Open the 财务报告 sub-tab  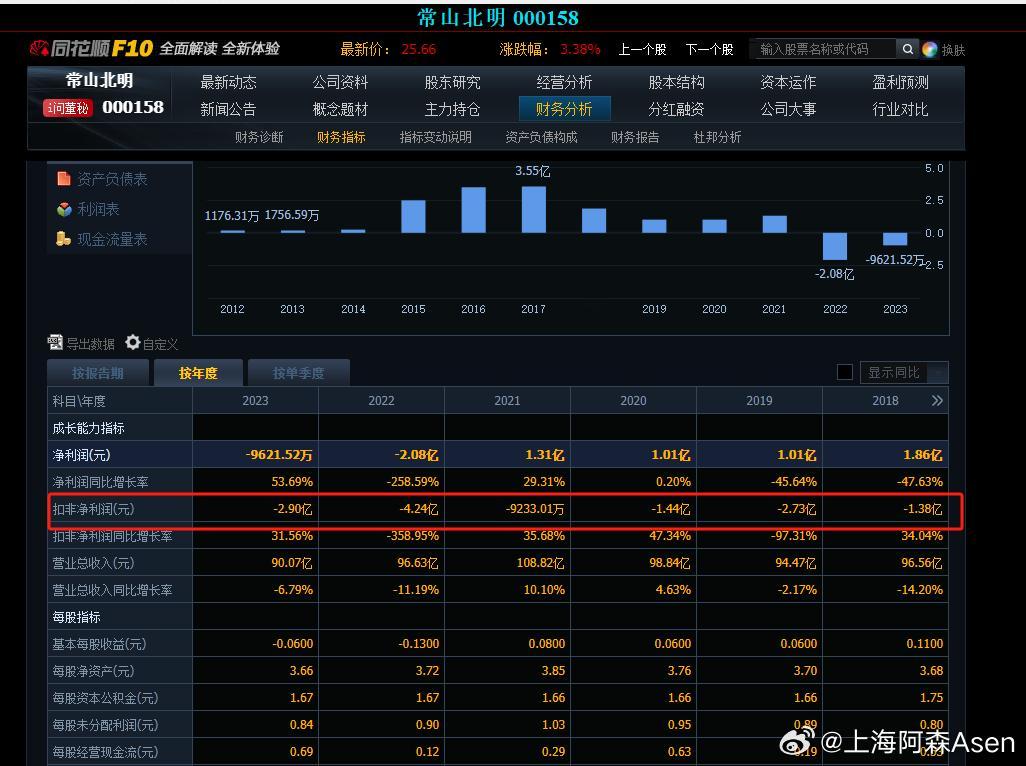pyautogui.click(x=635, y=137)
